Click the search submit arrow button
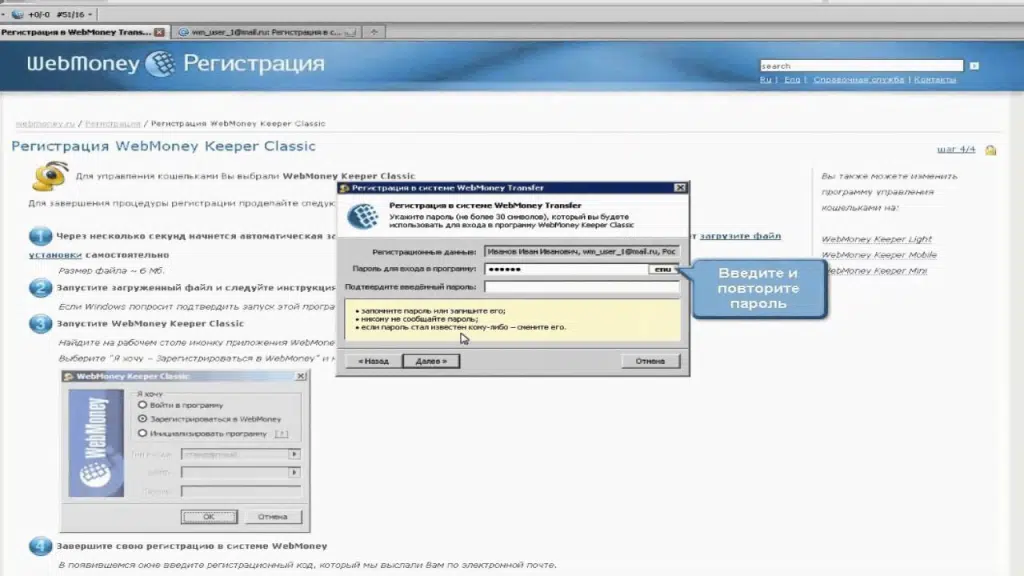The width and height of the screenshot is (1024, 576). coord(974,66)
